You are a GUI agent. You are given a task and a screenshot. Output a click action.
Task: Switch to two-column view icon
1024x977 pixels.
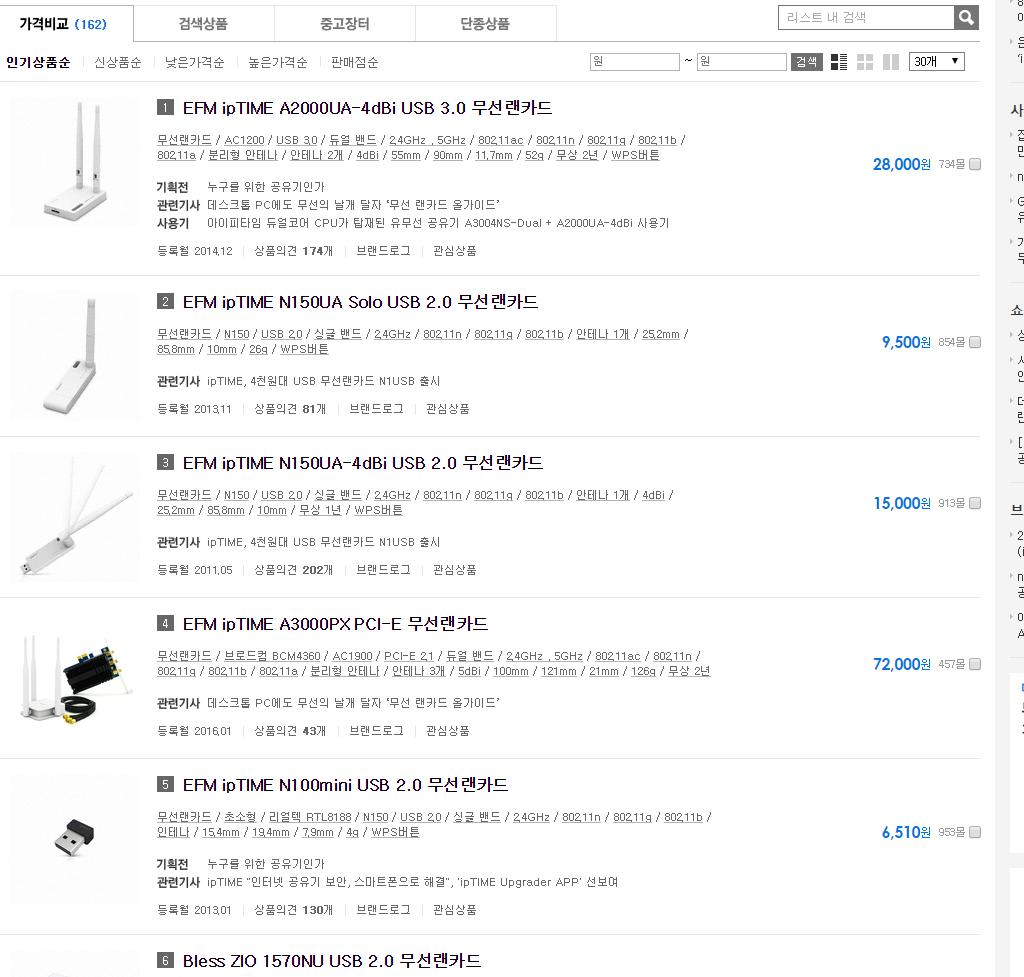tap(891, 62)
